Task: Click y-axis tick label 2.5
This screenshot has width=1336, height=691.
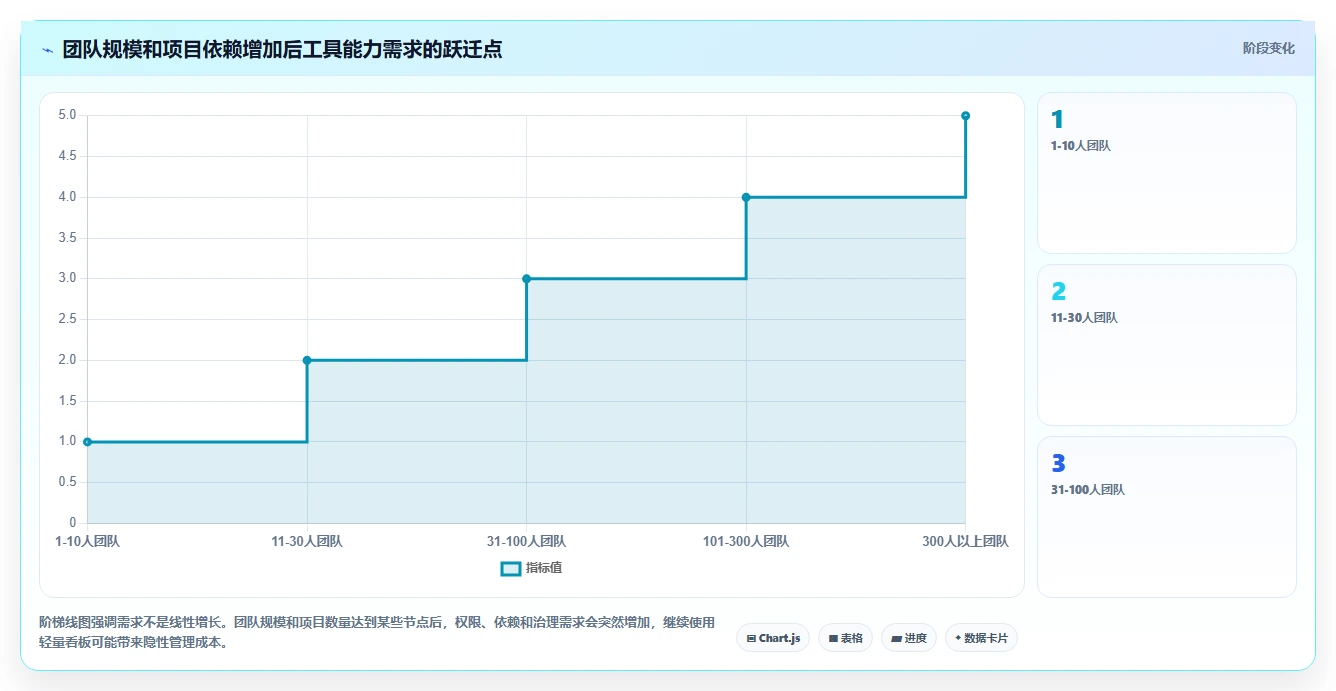Action: pyautogui.click(x=67, y=319)
